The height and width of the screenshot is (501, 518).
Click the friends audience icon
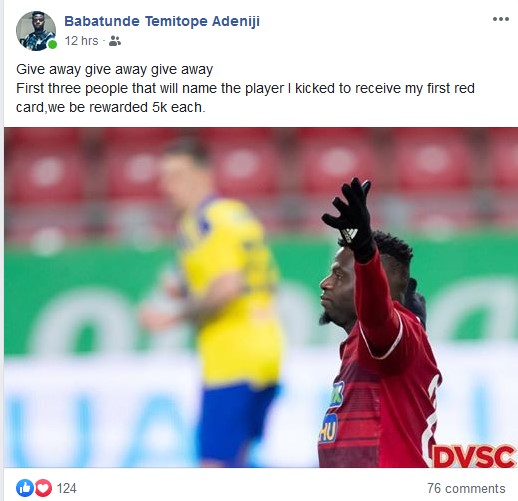pos(115,41)
